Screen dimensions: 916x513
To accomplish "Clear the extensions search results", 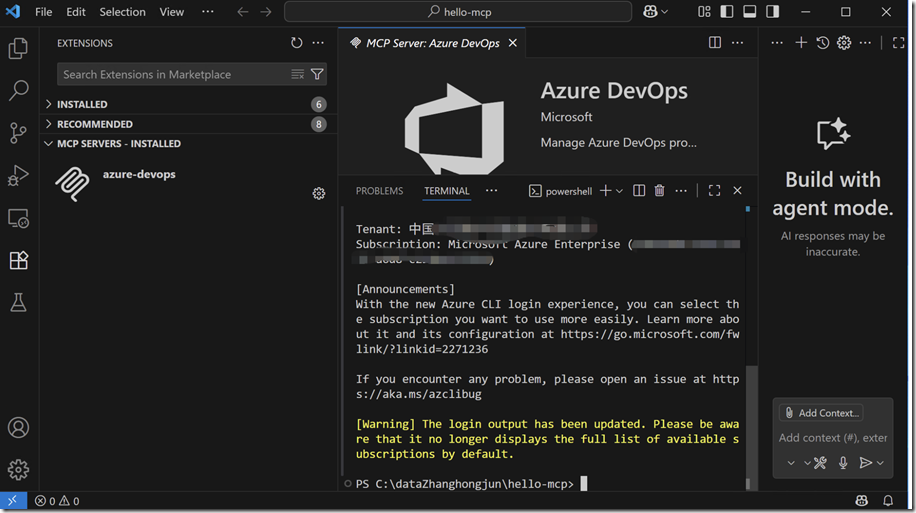I will coord(297,74).
